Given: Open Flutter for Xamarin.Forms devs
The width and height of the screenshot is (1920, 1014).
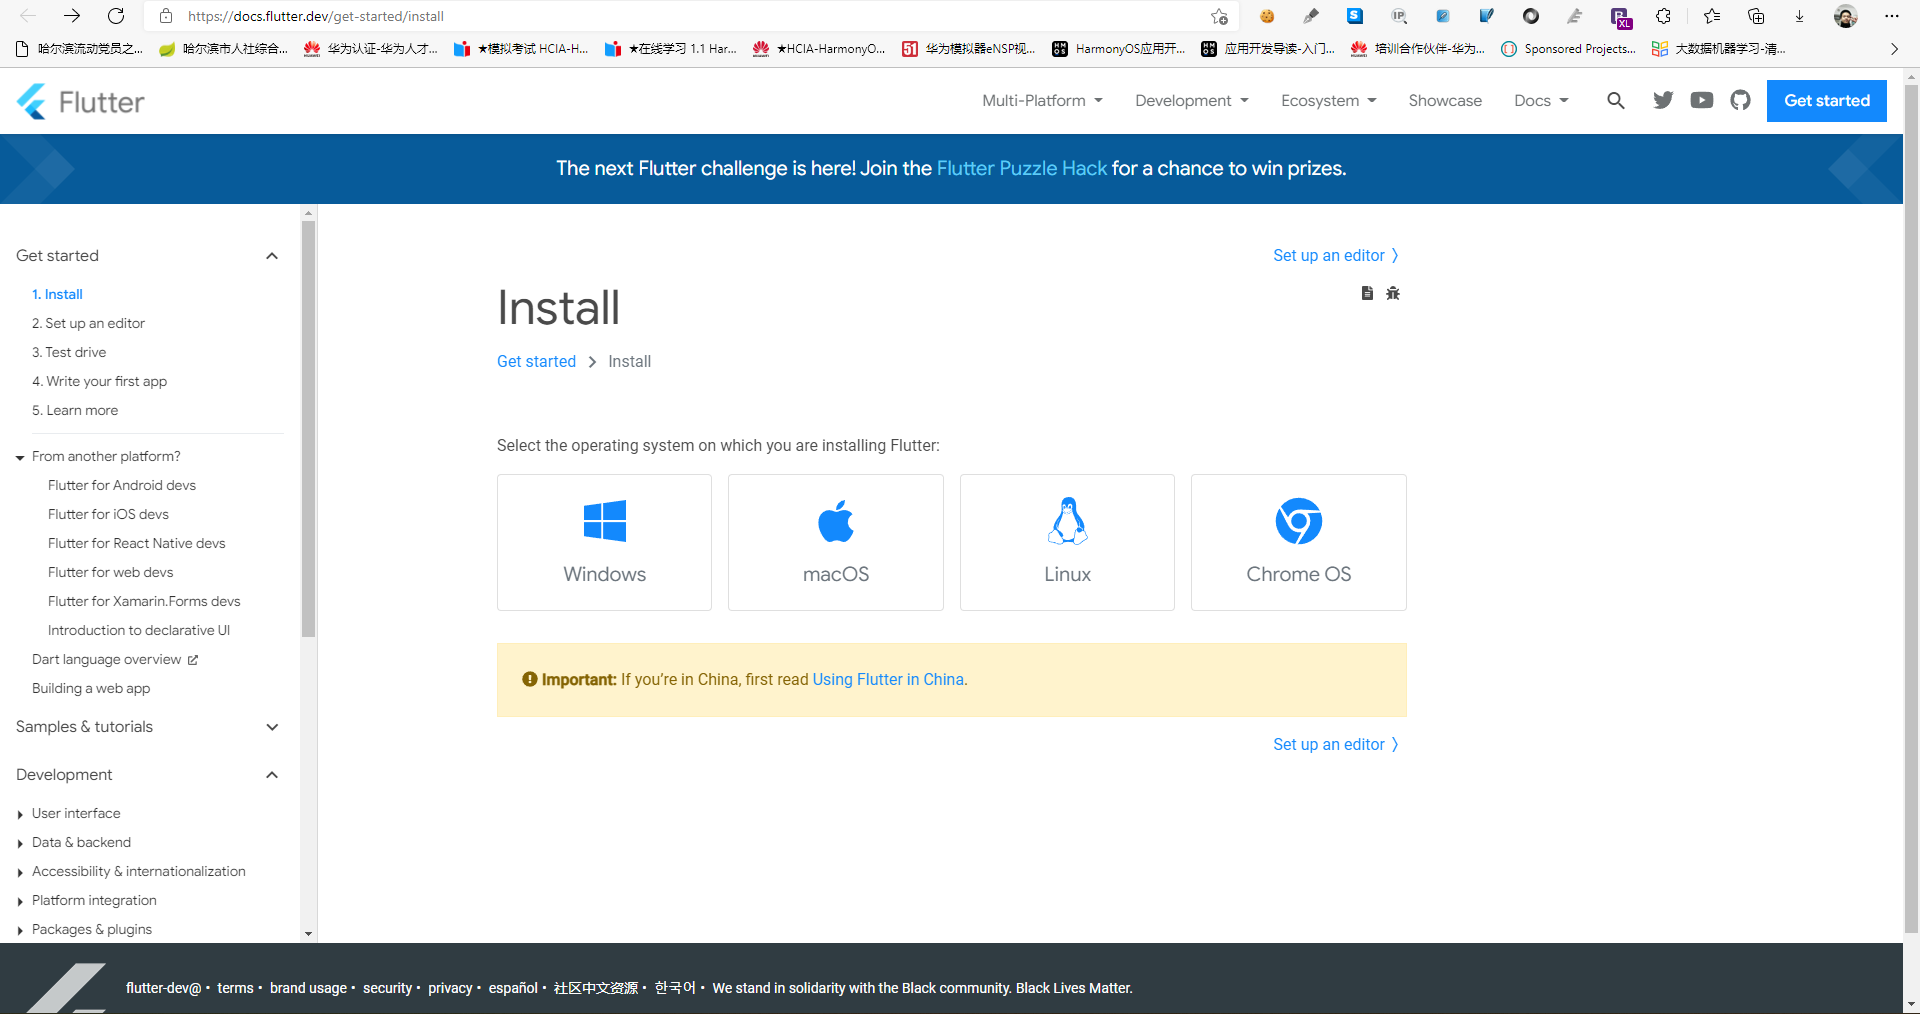Looking at the screenshot, I should coord(144,601).
